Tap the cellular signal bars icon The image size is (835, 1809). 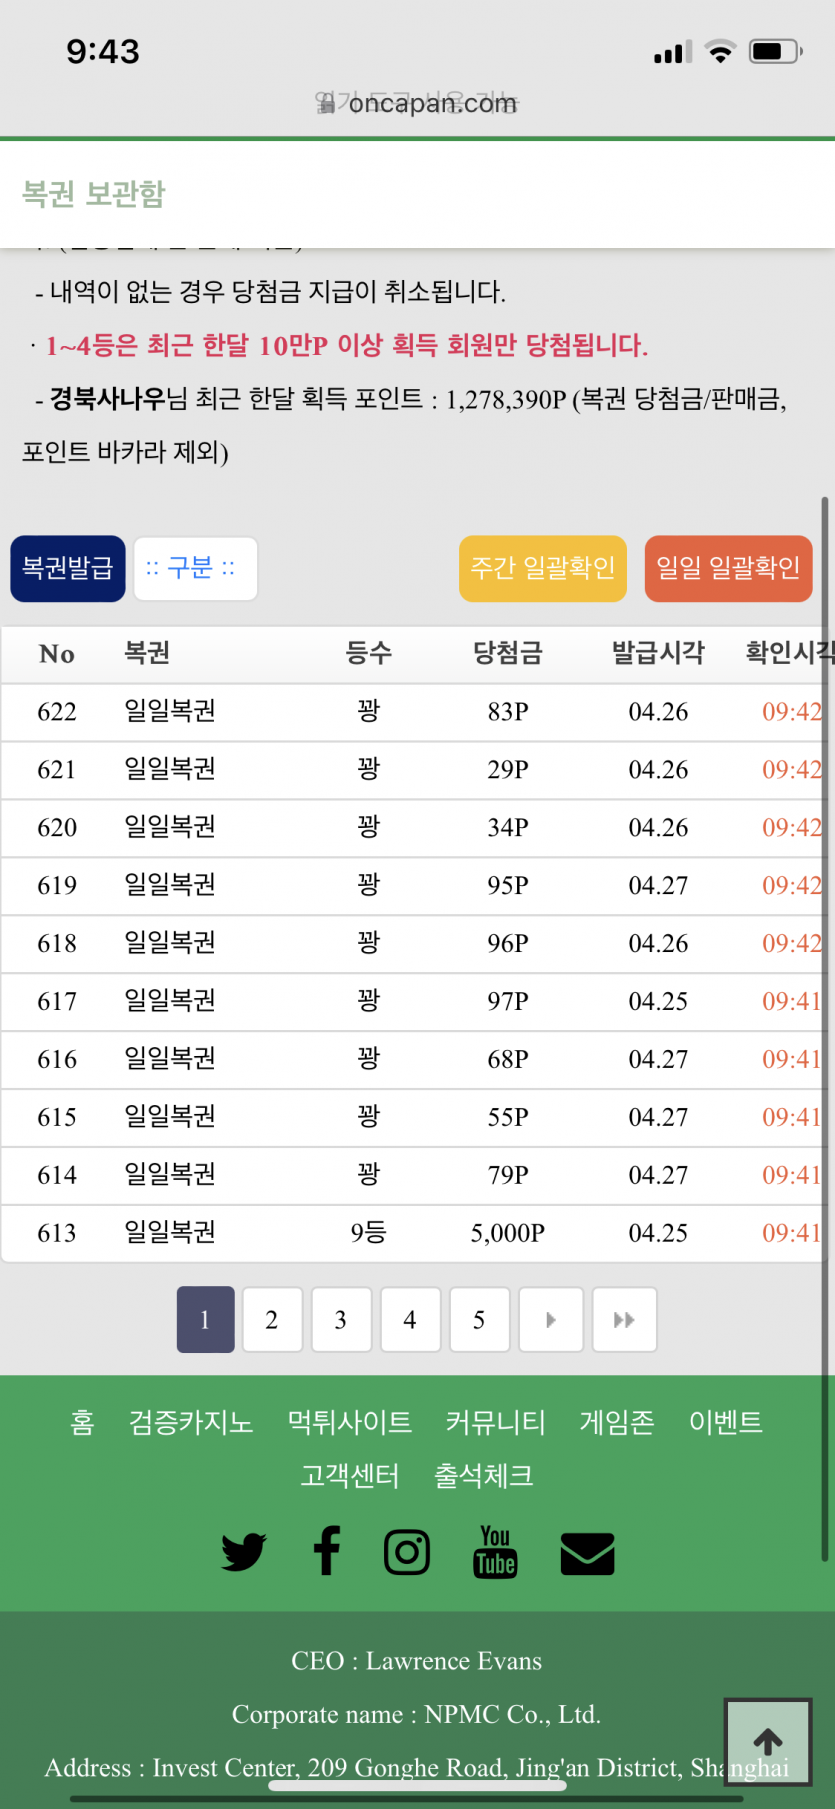[673, 52]
